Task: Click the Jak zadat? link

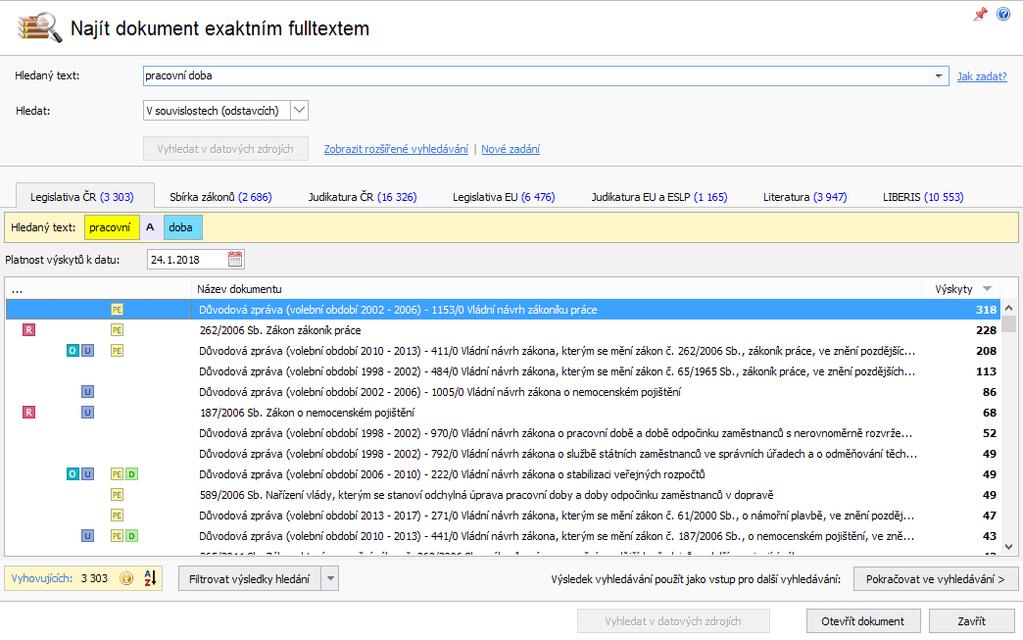Action: click(982, 76)
